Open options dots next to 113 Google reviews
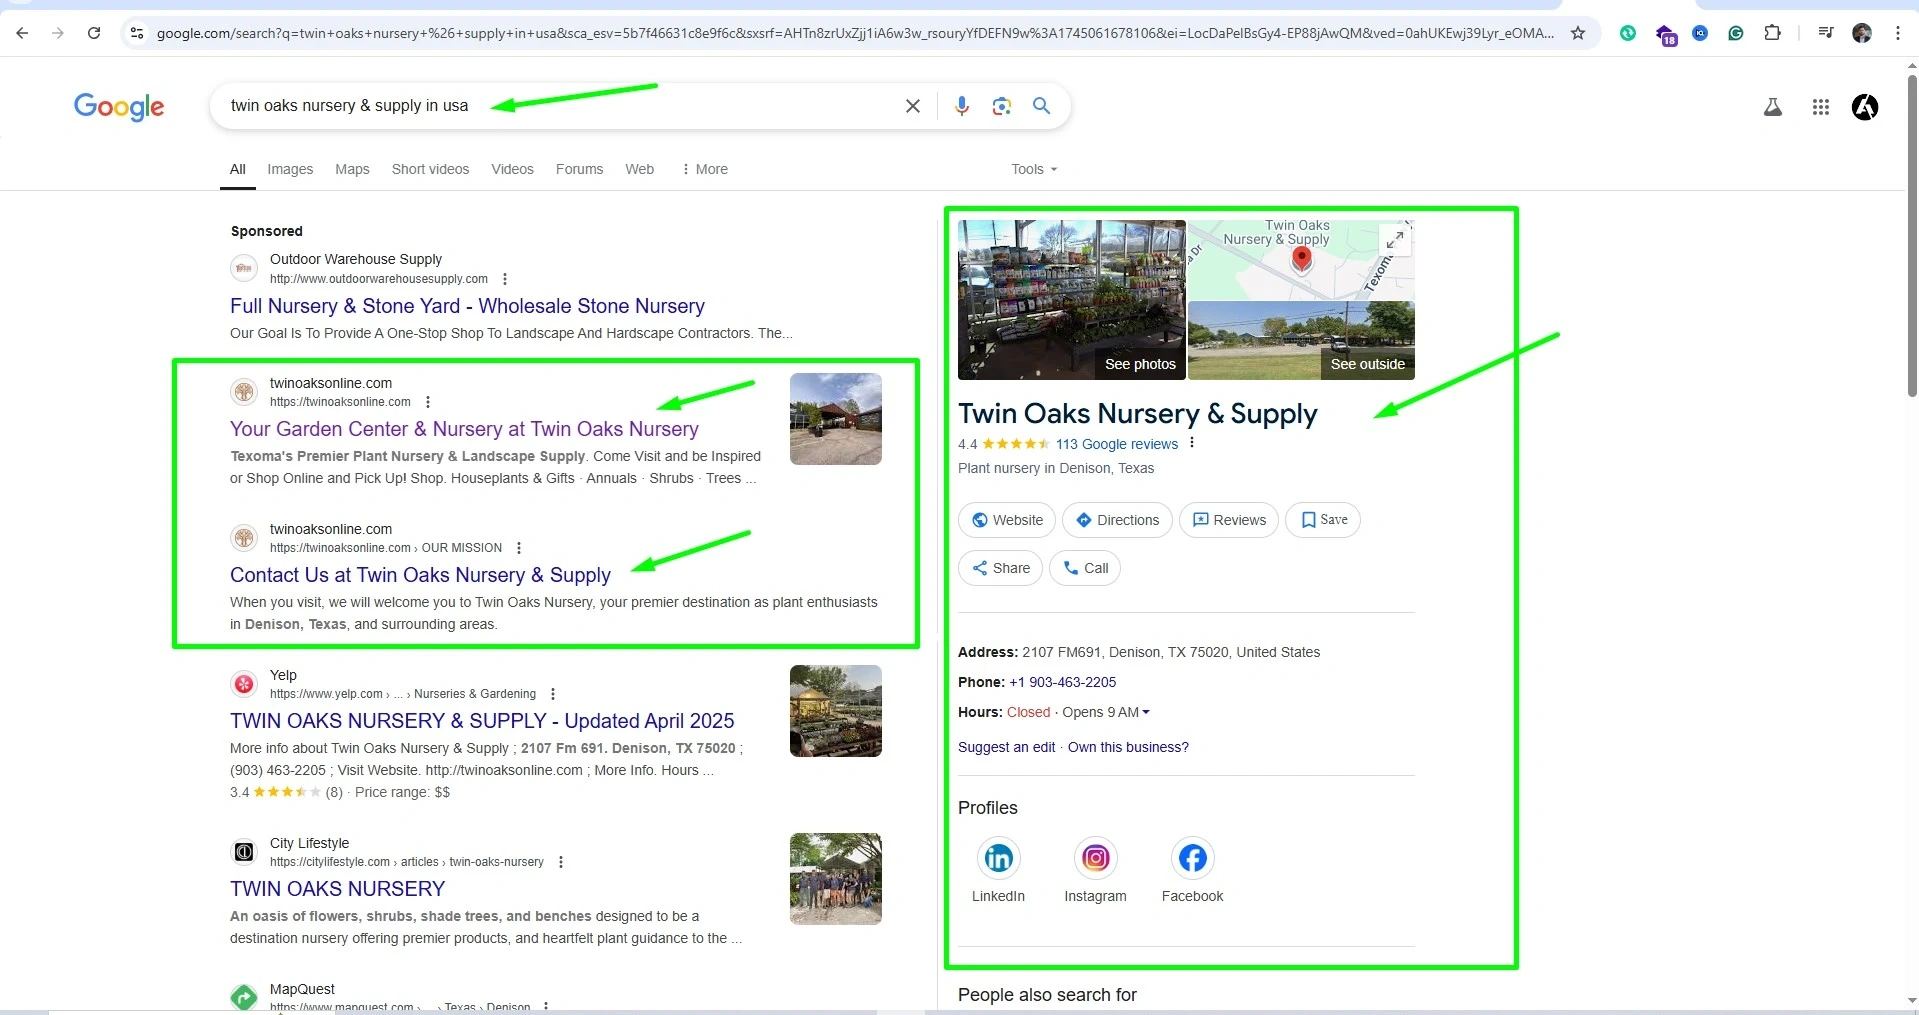This screenshot has height=1015, width=1919. [x=1192, y=443]
